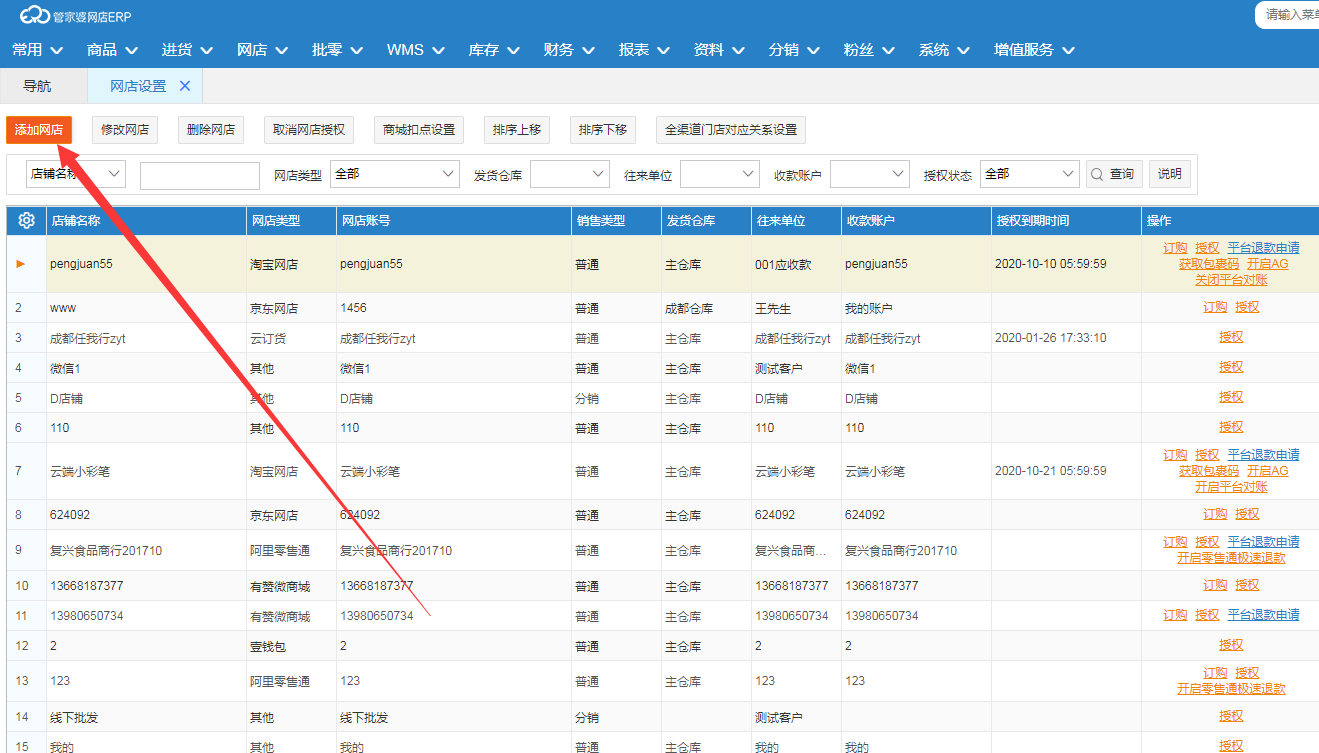The width and height of the screenshot is (1319, 753).
Task: Open the 资料 menu
Action: coord(720,50)
